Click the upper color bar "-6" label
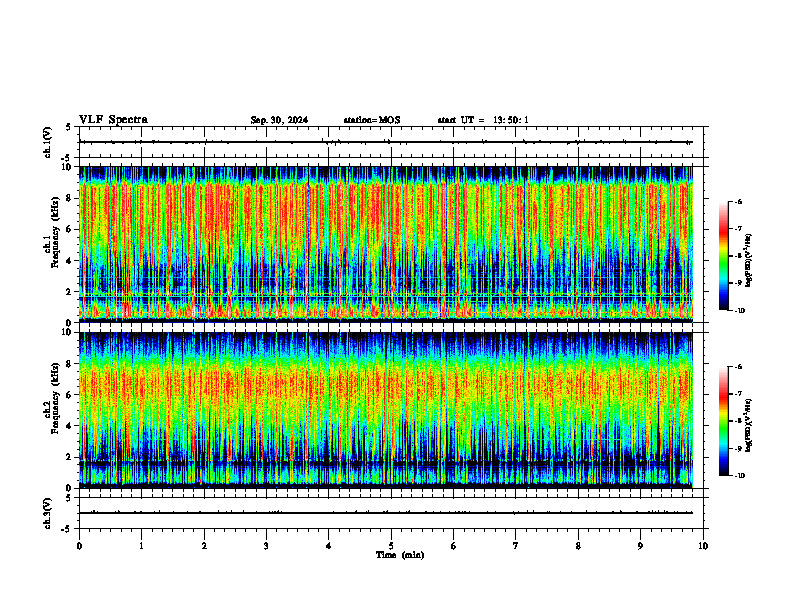 (x=738, y=201)
